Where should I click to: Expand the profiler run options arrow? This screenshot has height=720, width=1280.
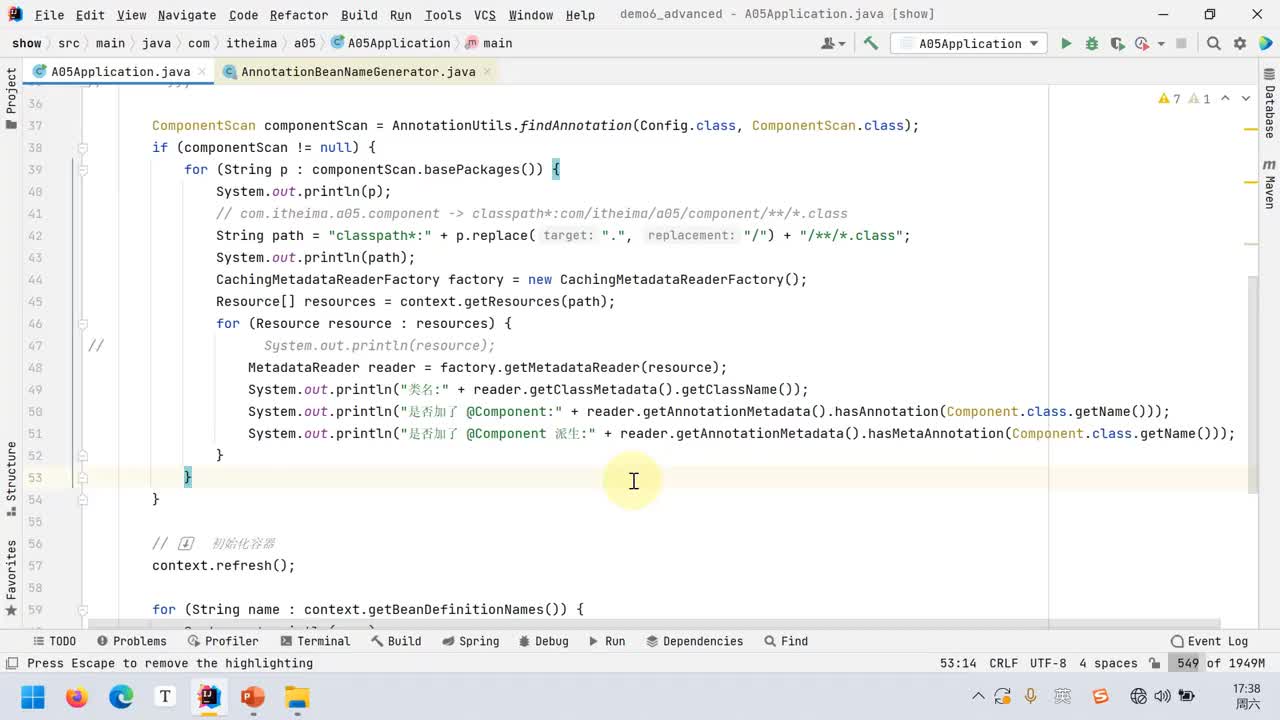[1161, 43]
